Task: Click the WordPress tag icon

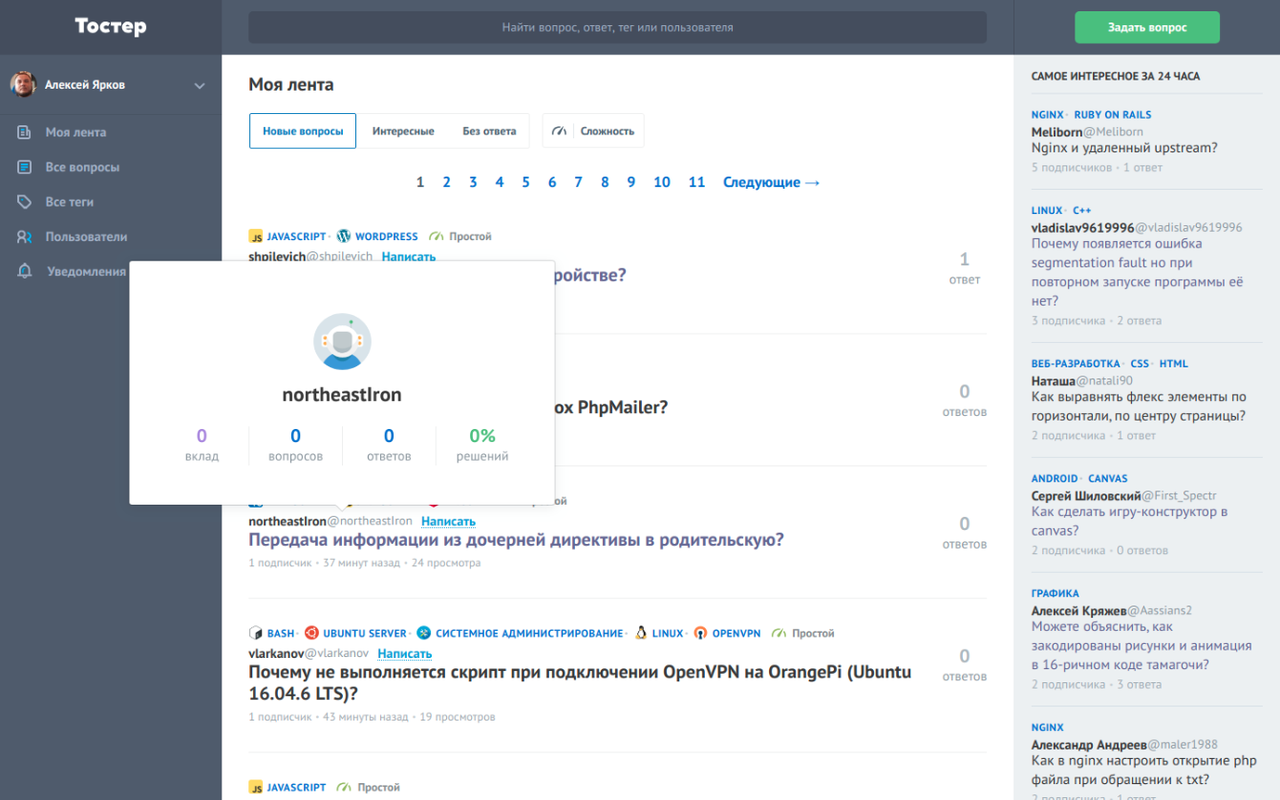Action: pos(344,237)
